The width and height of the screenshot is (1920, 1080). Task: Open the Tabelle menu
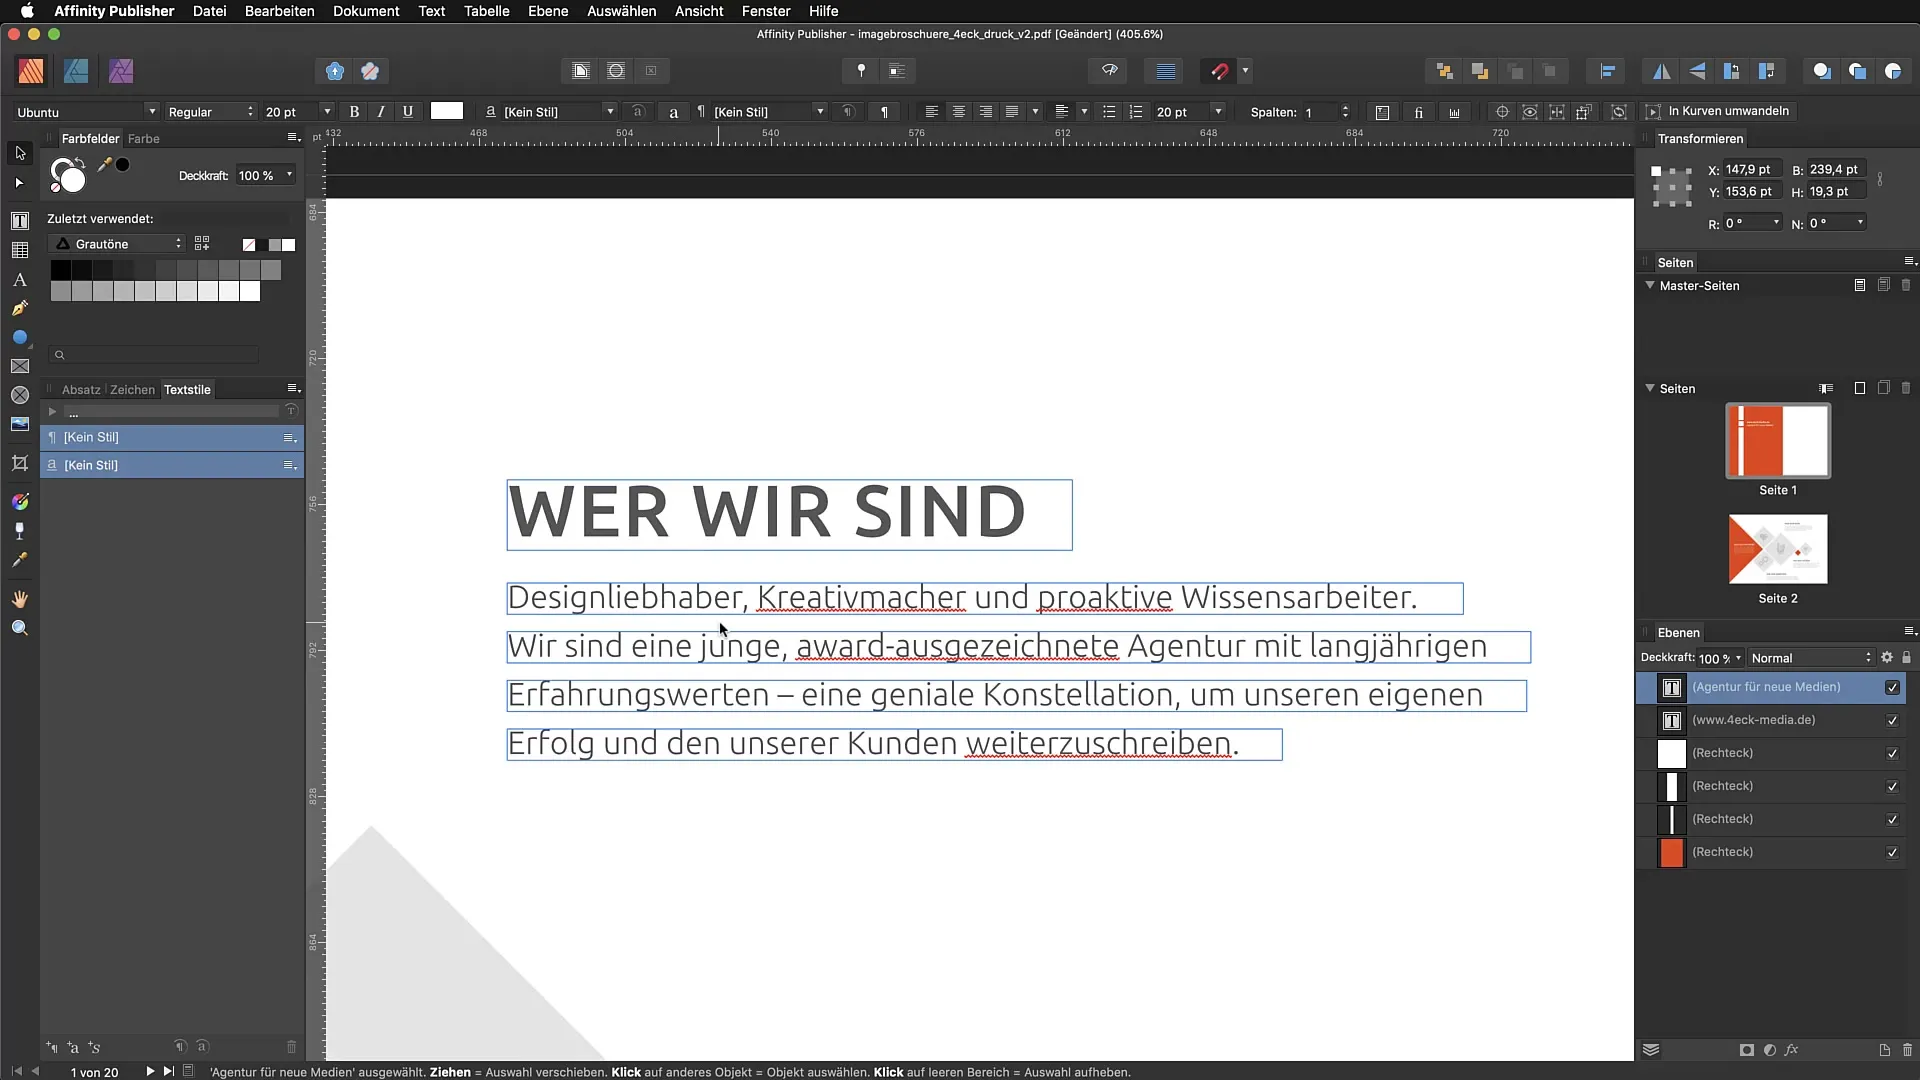pos(486,11)
